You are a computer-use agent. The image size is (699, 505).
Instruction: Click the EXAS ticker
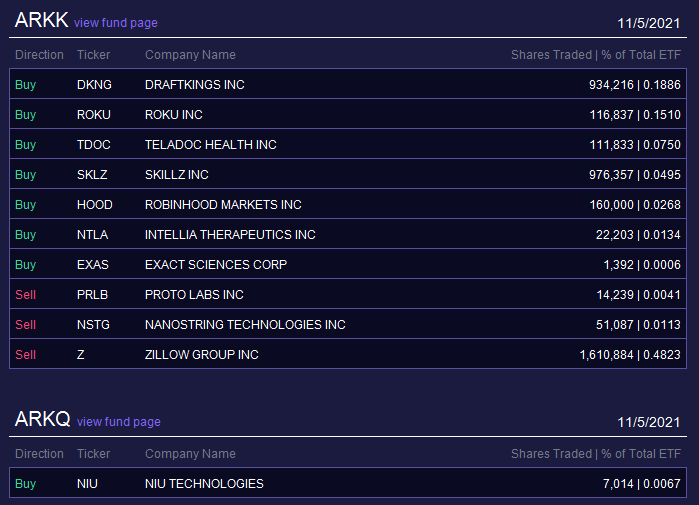click(93, 264)
